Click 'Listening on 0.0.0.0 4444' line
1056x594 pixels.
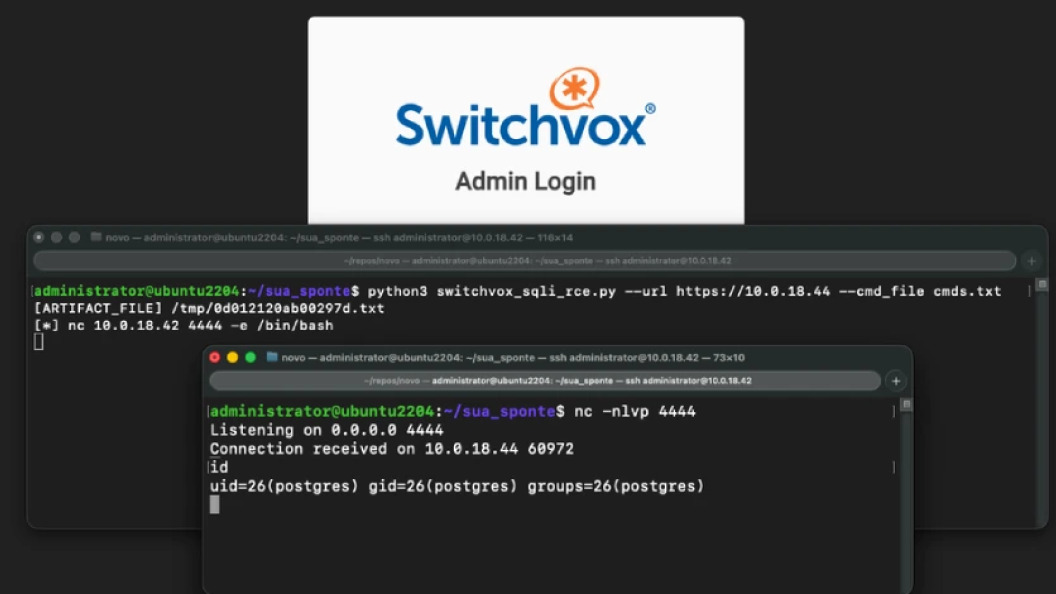point(327,430)
